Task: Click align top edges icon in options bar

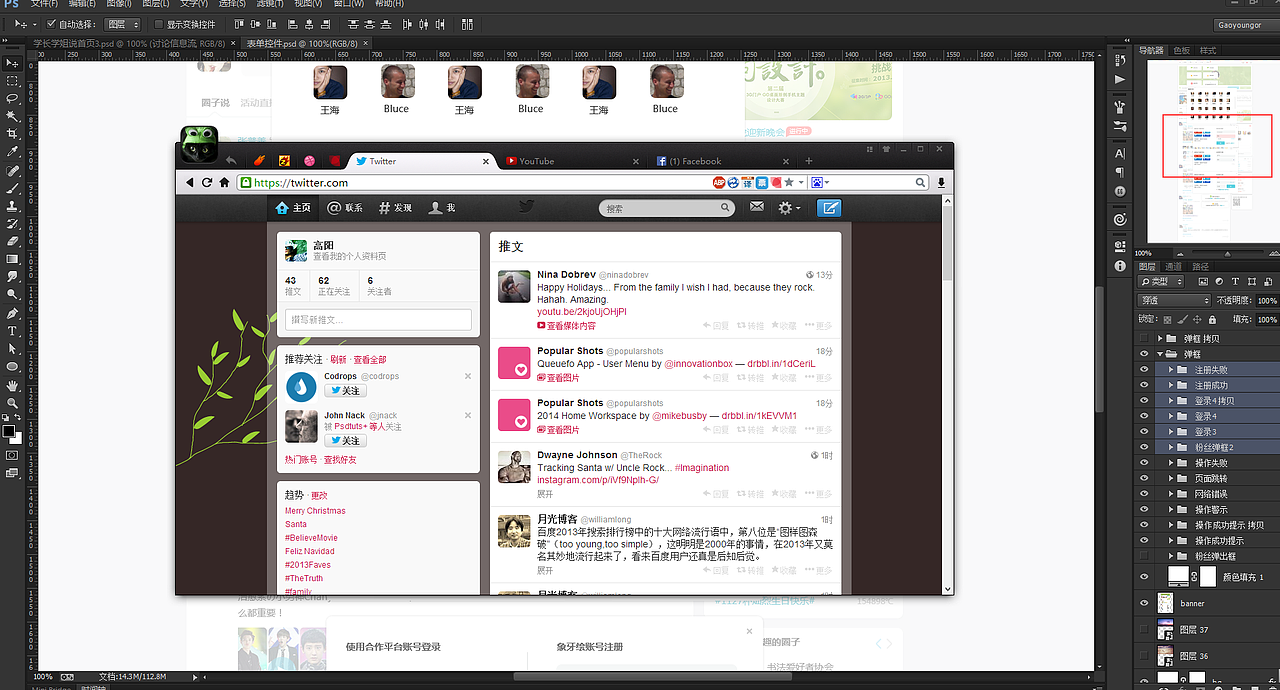Action: click(x=240, y=24)
